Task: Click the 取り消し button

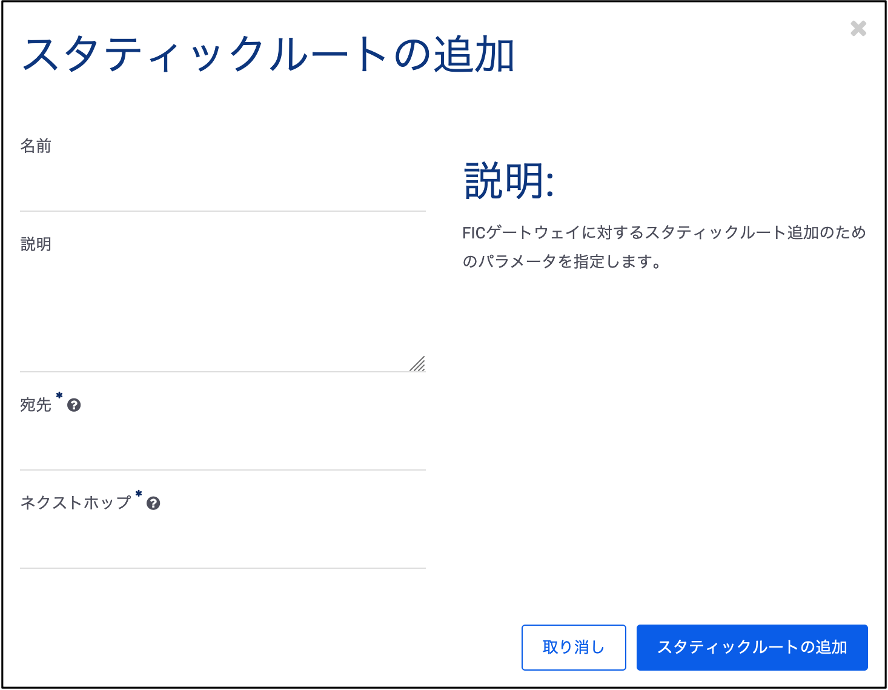Action: (573, 647)
